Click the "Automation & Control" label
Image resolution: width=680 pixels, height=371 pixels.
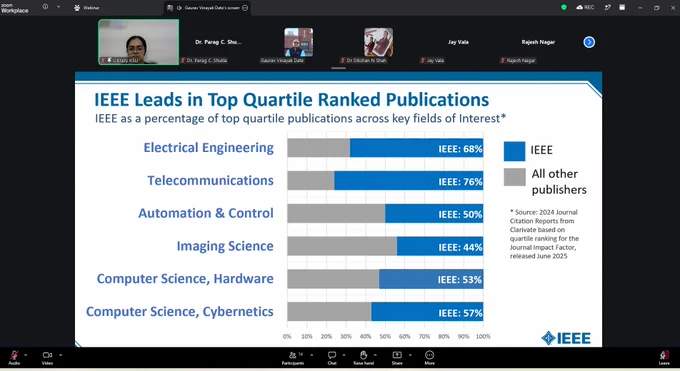click(x=206, y=213)
